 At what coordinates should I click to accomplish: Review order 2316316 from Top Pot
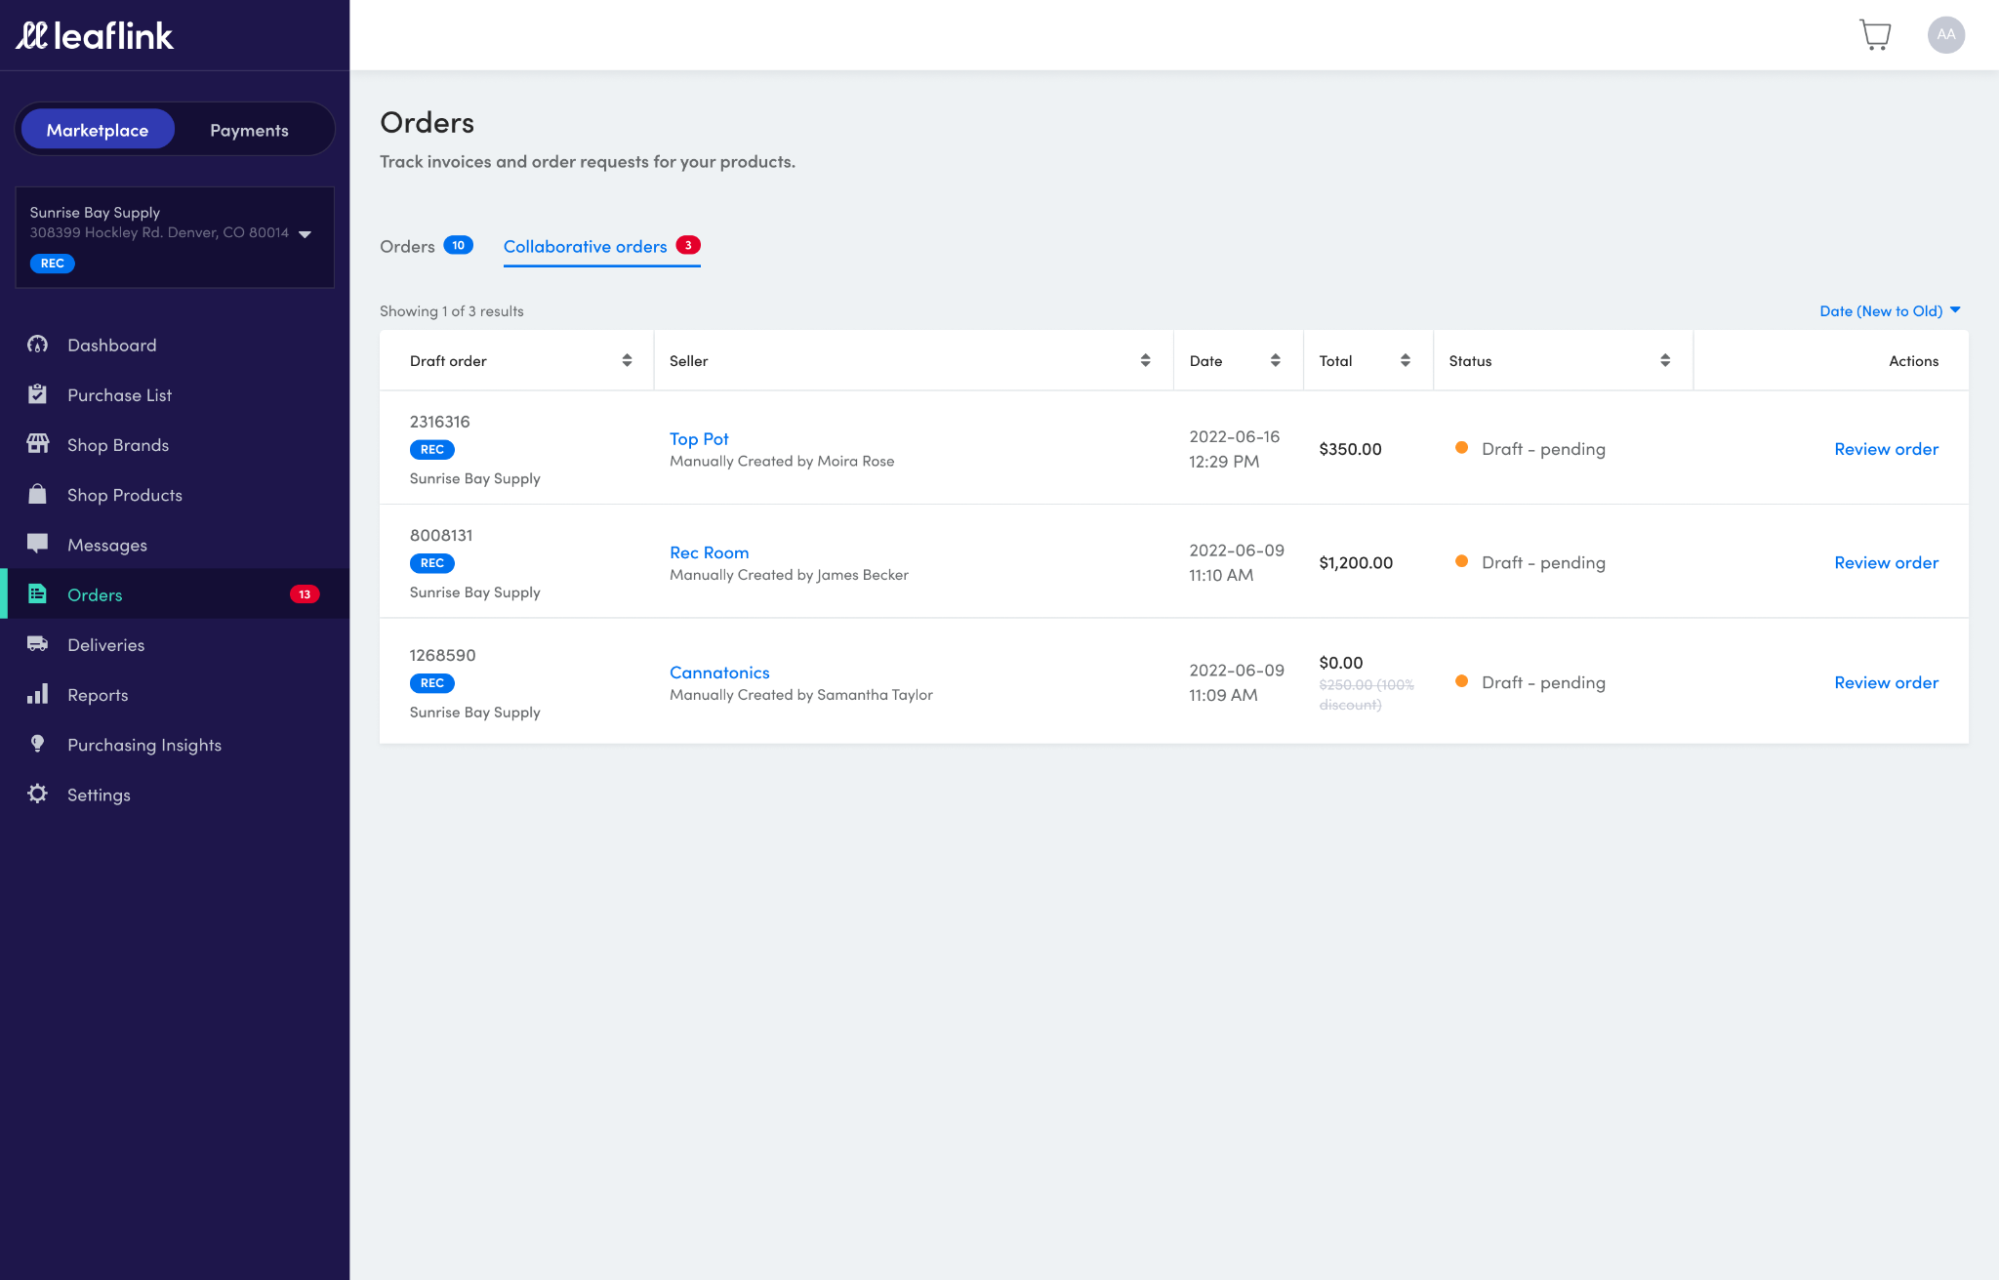(x=1886, y=449)
